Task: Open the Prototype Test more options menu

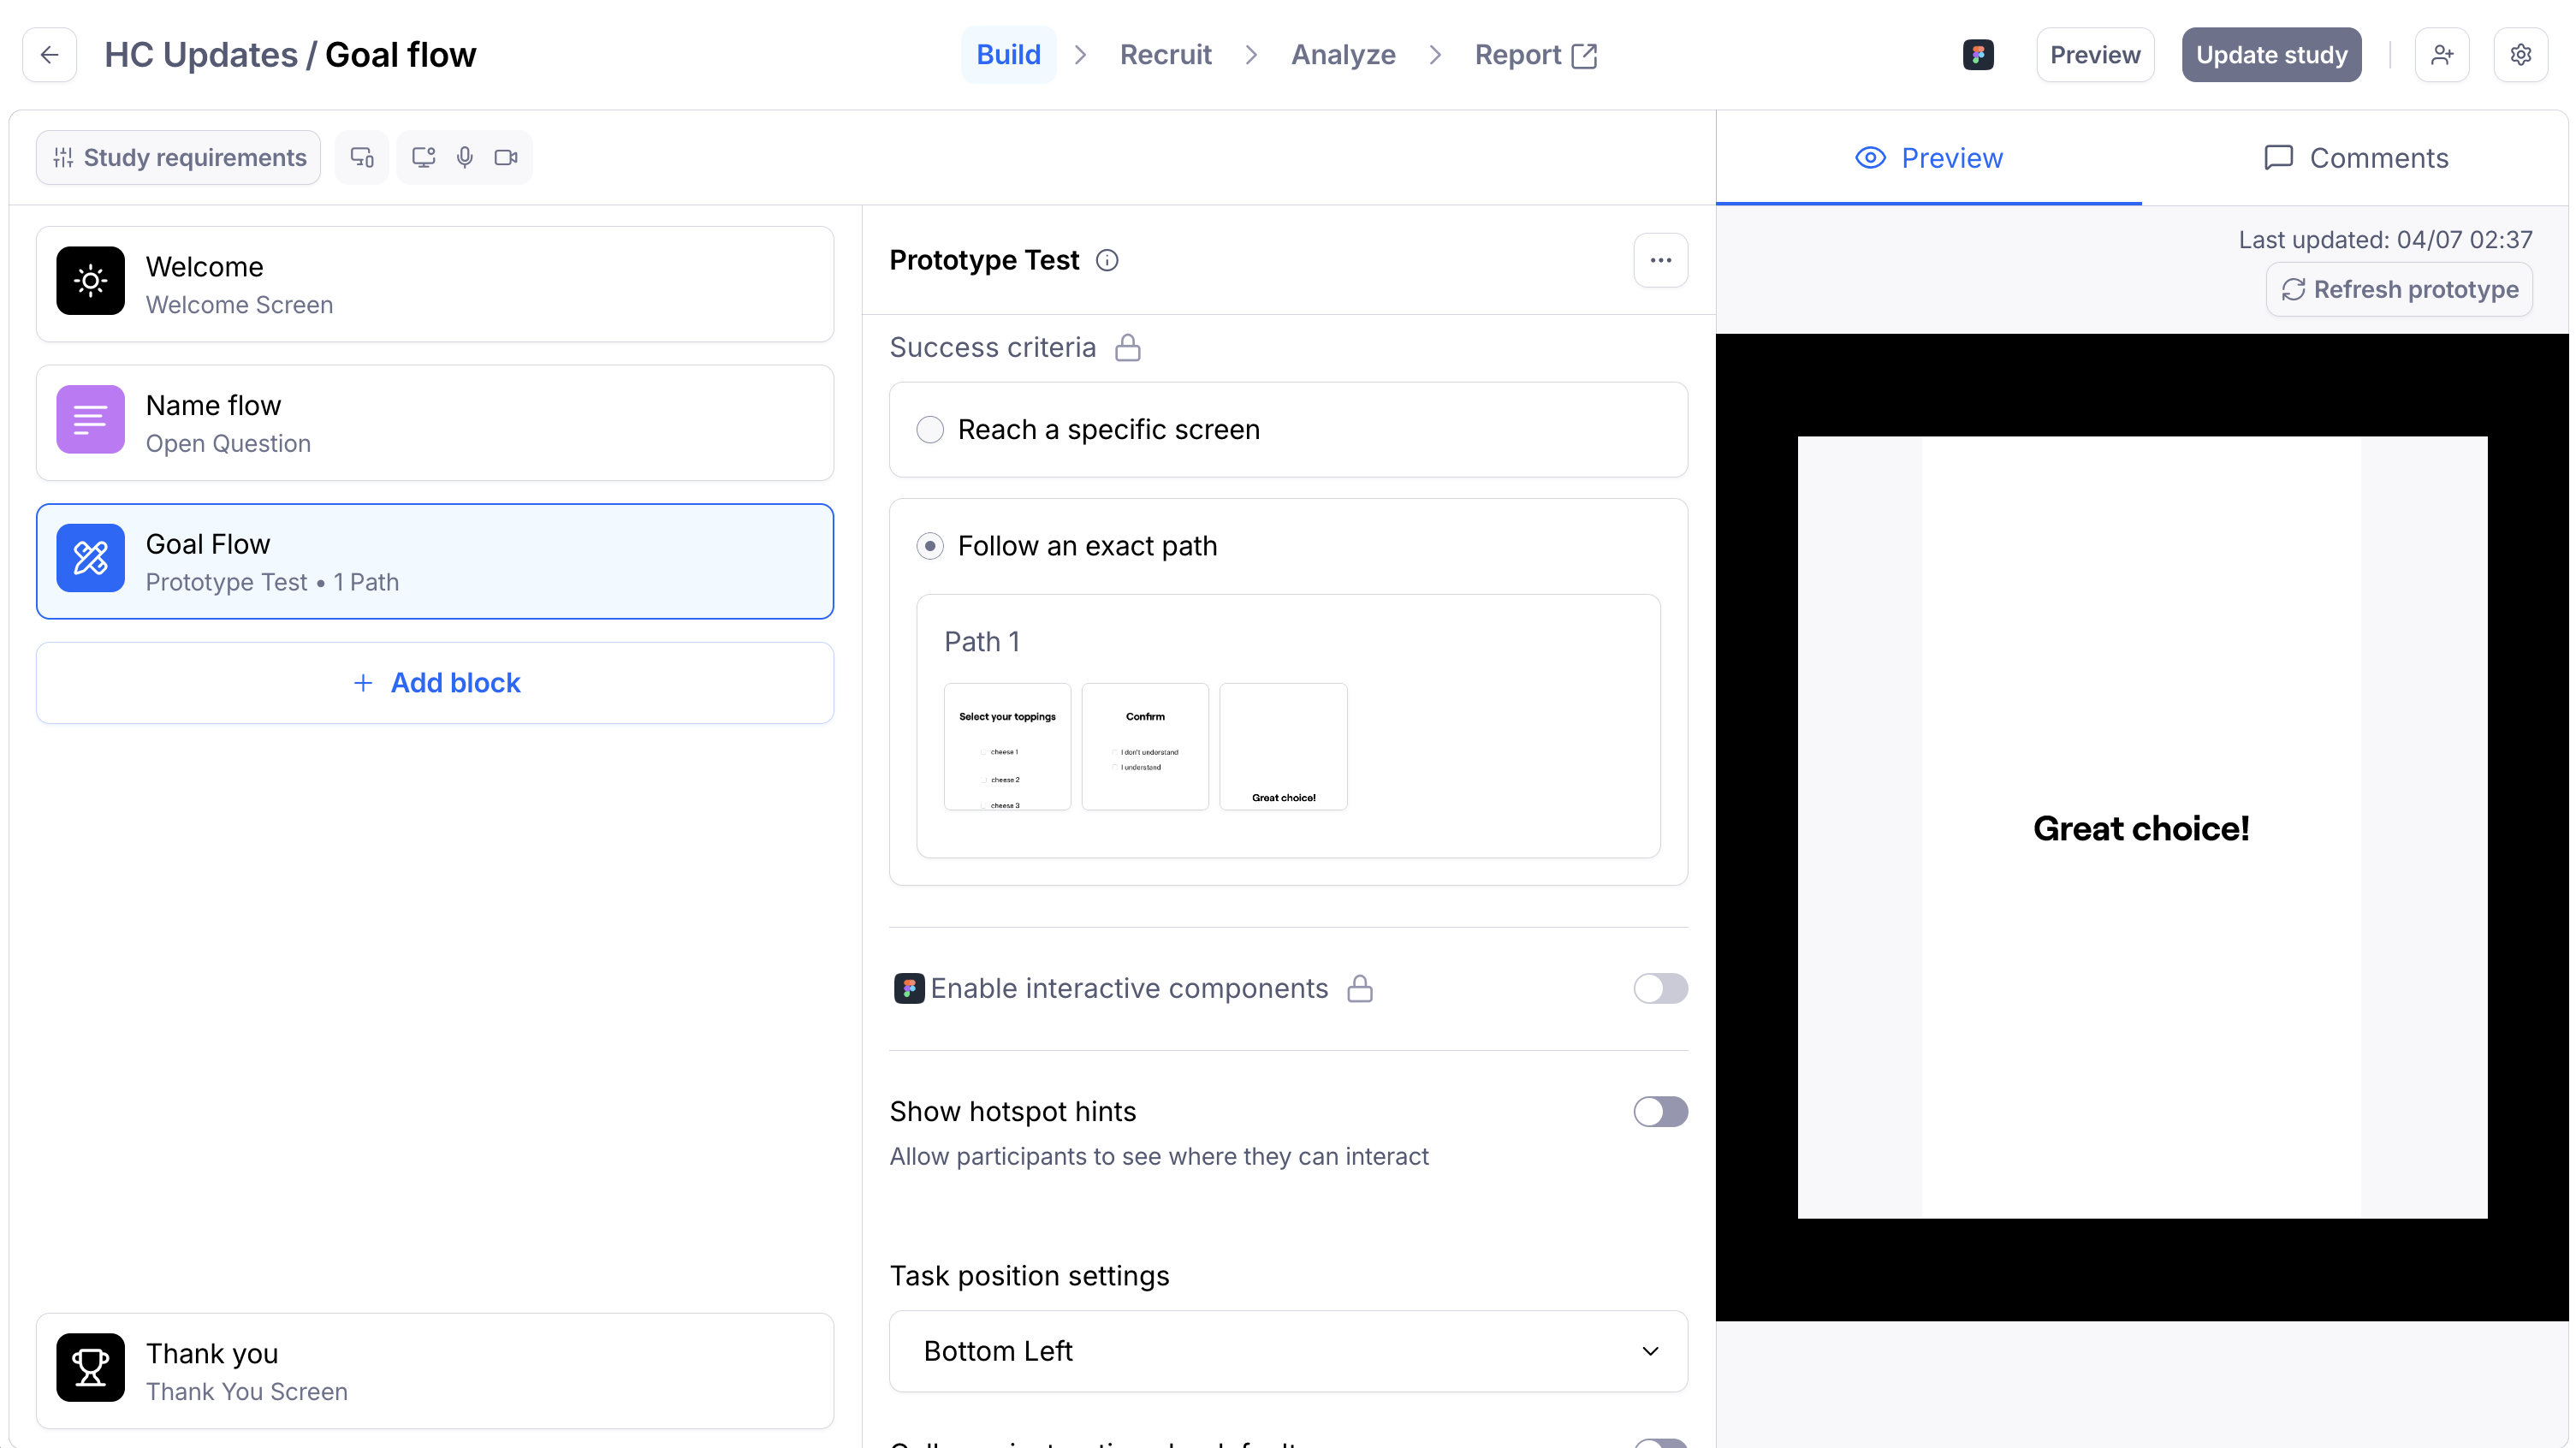Action: (1661, 261)
